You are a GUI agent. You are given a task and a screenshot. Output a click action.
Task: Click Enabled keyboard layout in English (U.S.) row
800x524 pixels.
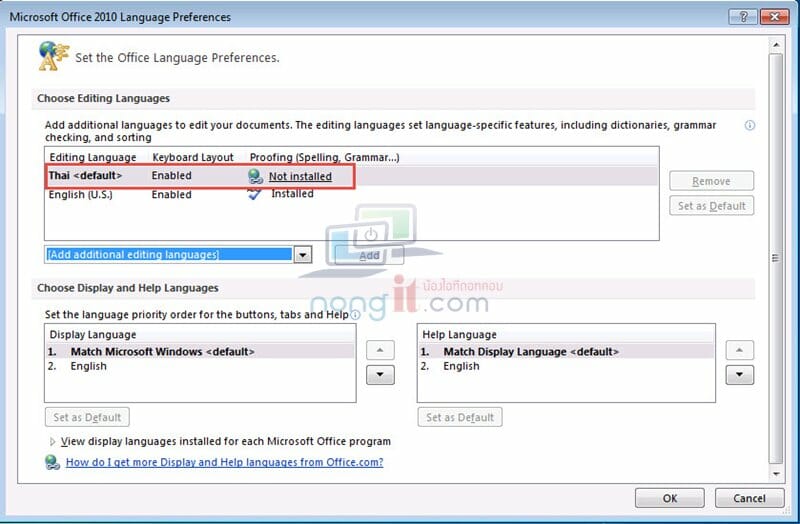pos(171,194)
